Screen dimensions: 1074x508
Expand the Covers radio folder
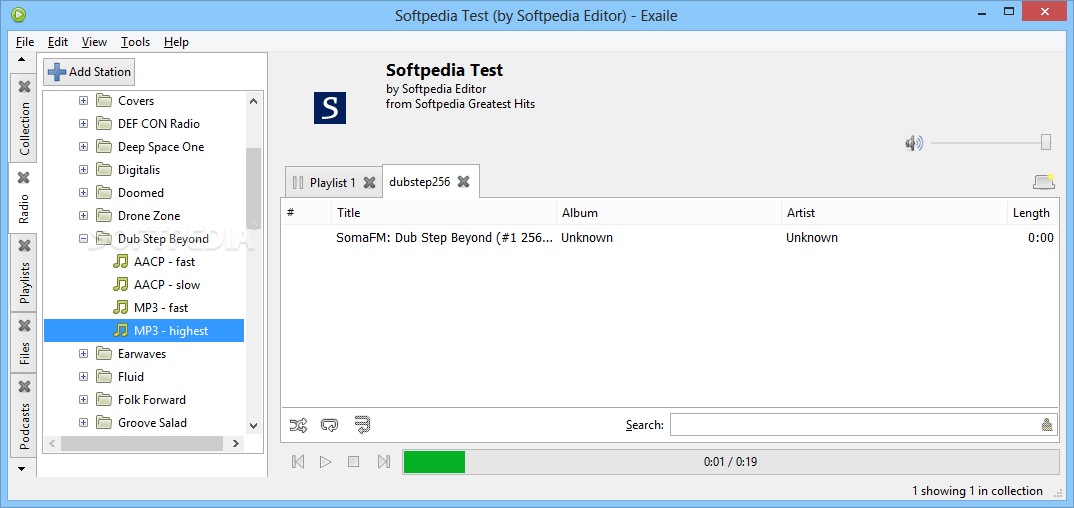click(84, 101)
